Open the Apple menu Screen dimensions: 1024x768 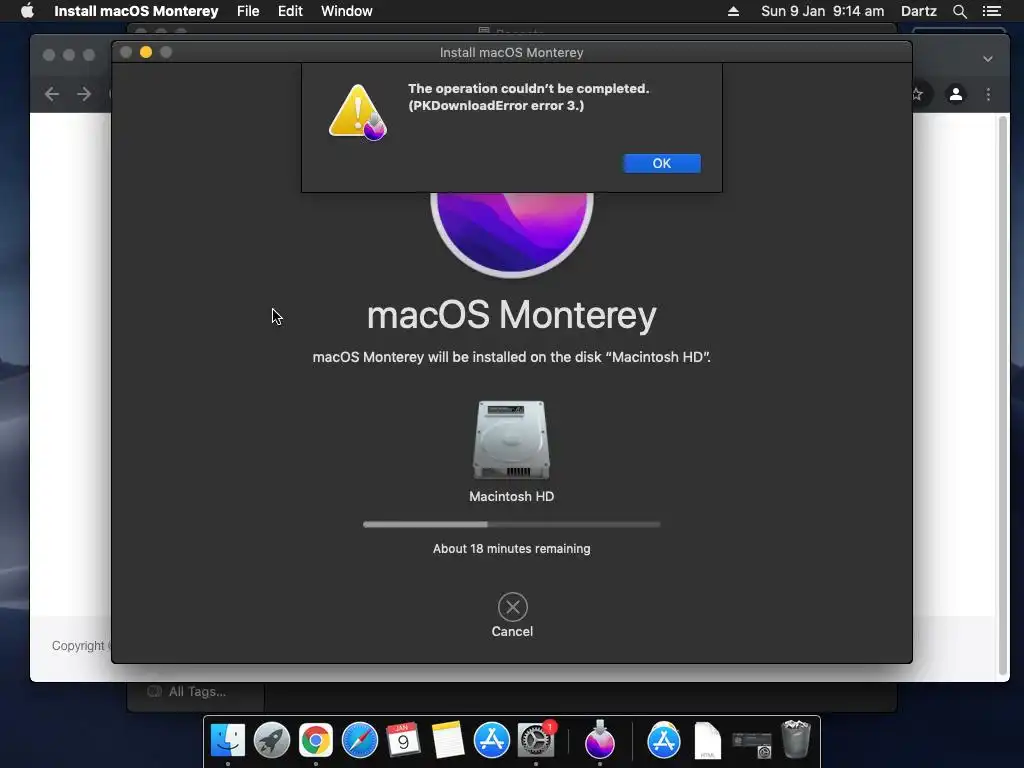27,11
